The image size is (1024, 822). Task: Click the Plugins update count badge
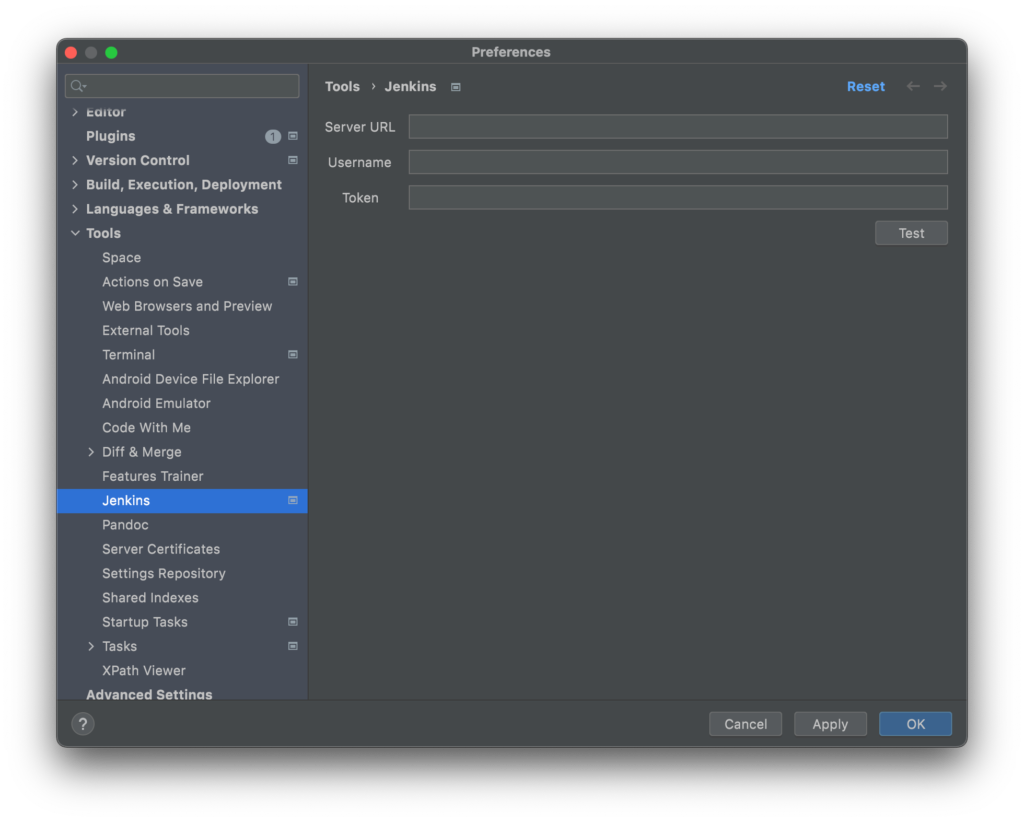[x=272, y=136]
